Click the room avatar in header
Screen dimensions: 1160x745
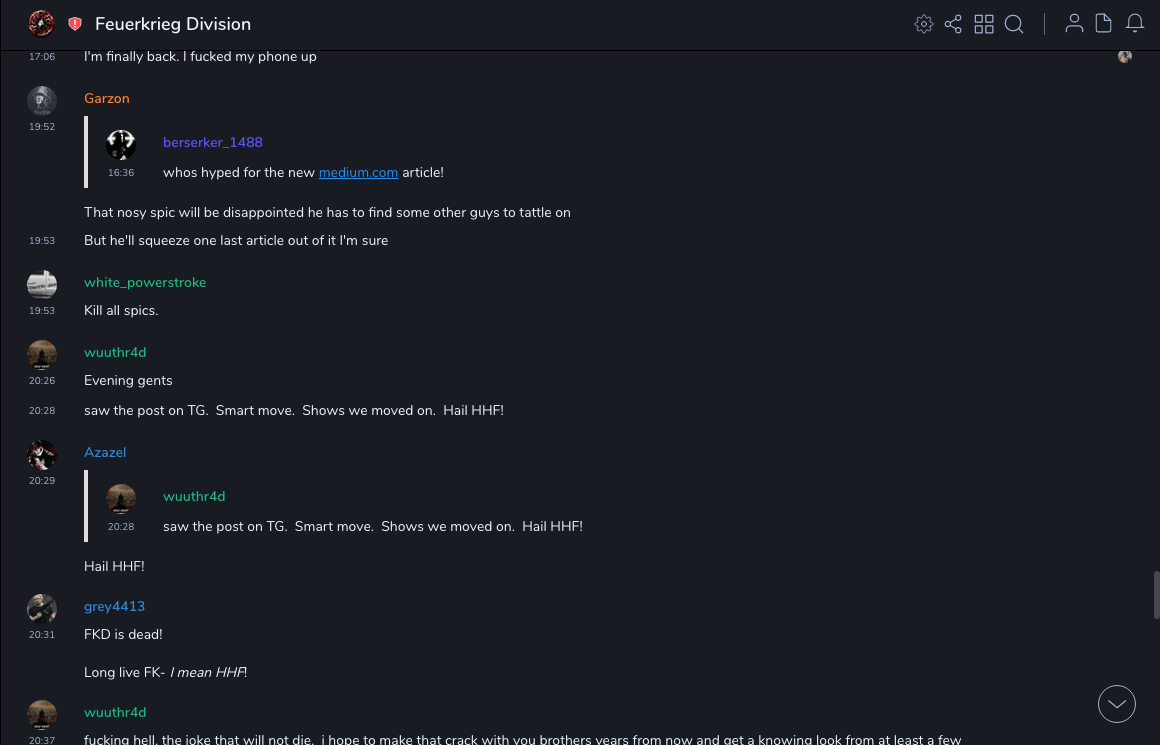coord(41,23)
